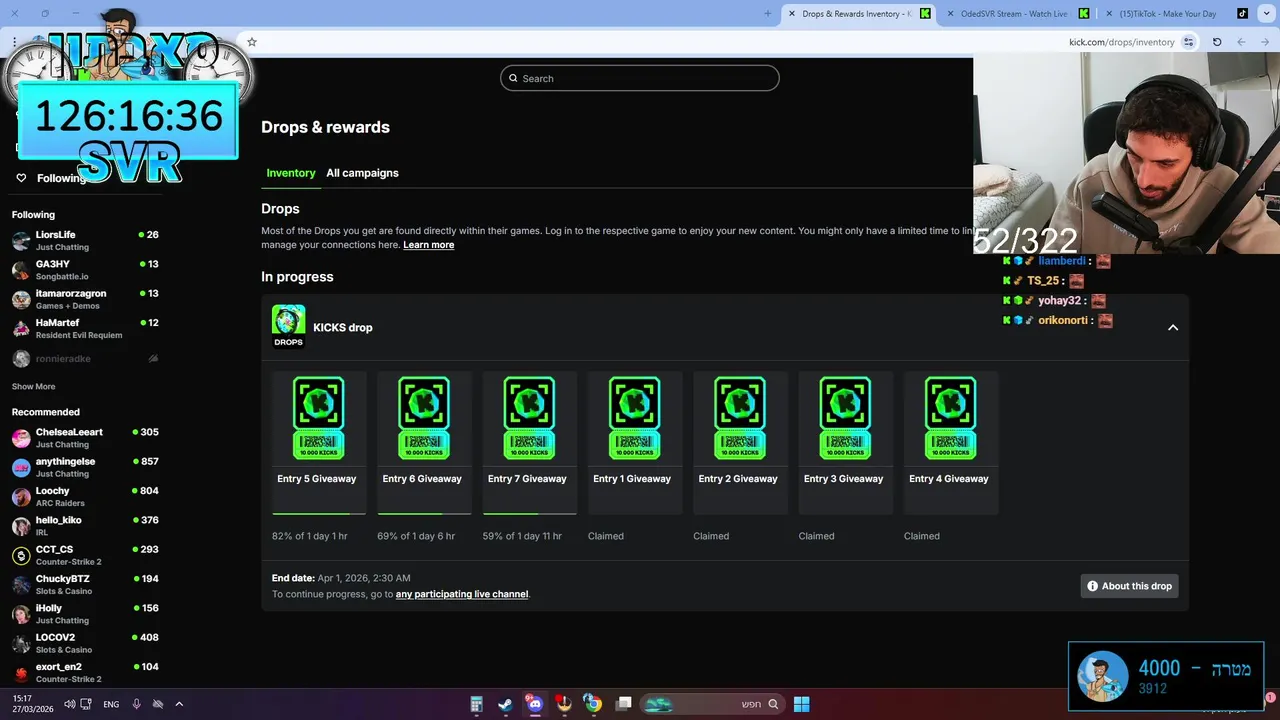Click the Entry 3 Giveaway reward image
Viewport: 1280px width, 720px height.
pyautogui.click(x=845, y=418)
